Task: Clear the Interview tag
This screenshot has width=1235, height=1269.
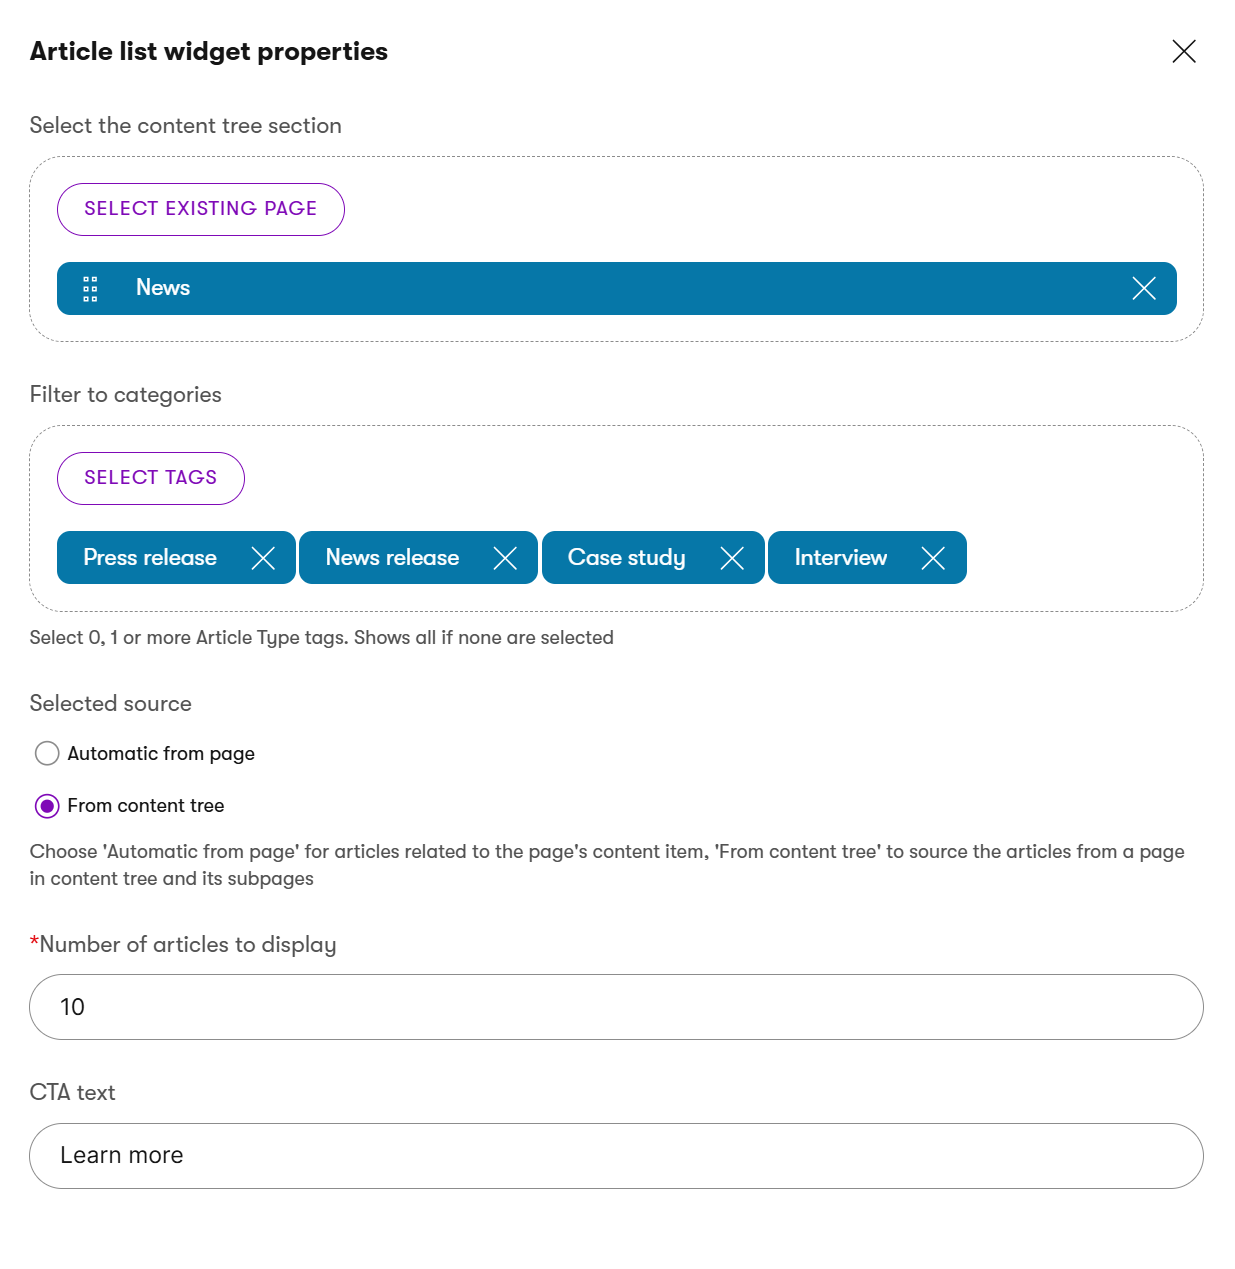Action: coord(933,558)
